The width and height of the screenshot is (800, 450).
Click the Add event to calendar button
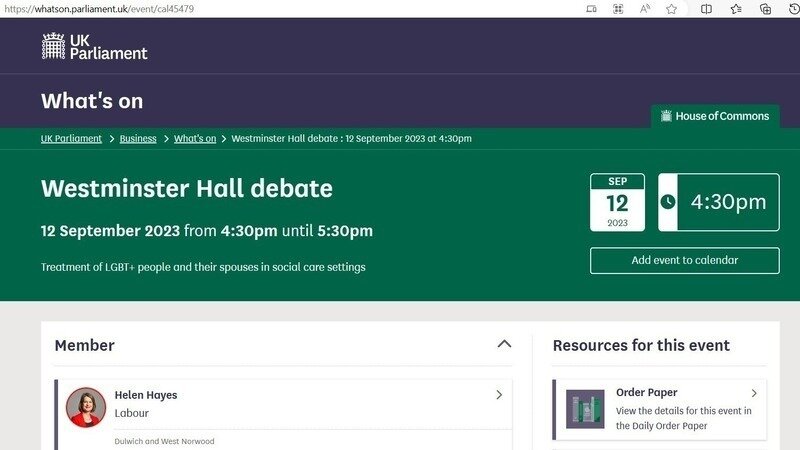(684, 260)
